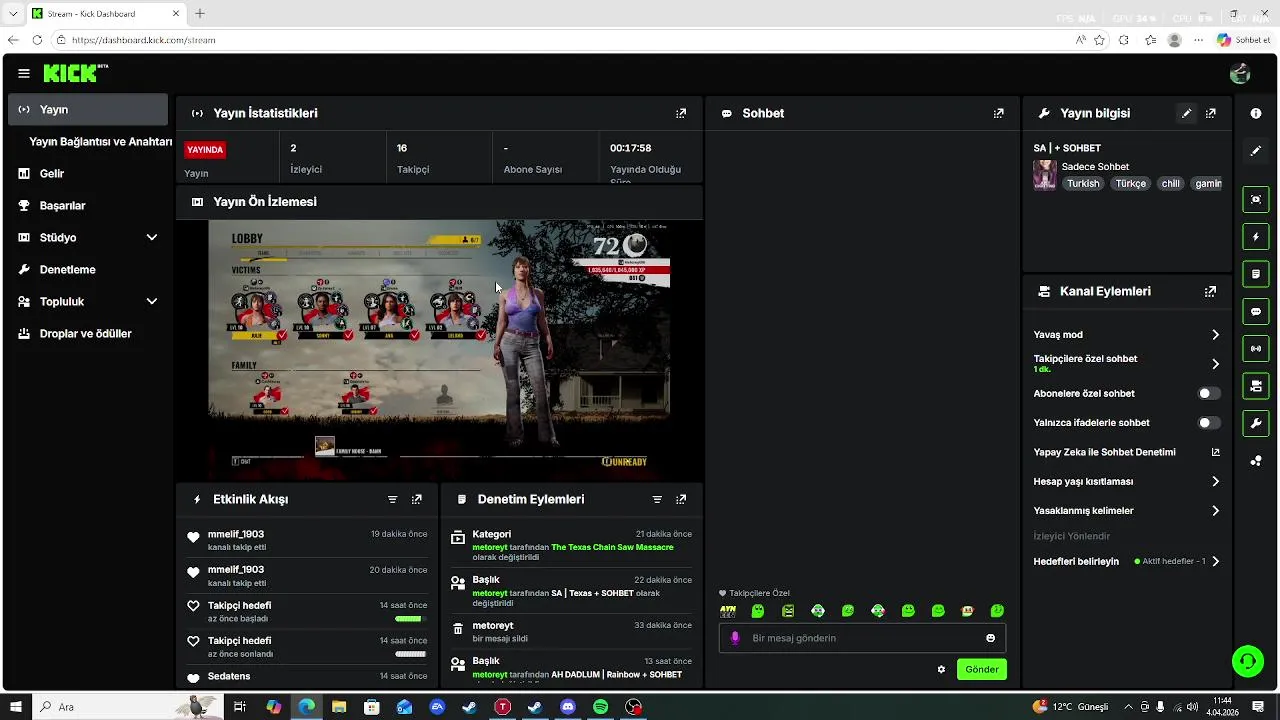1280x720 pixels.
Task: Click the edit pencil in Yayın bilgisi
Action: [x=1186, y=114]
